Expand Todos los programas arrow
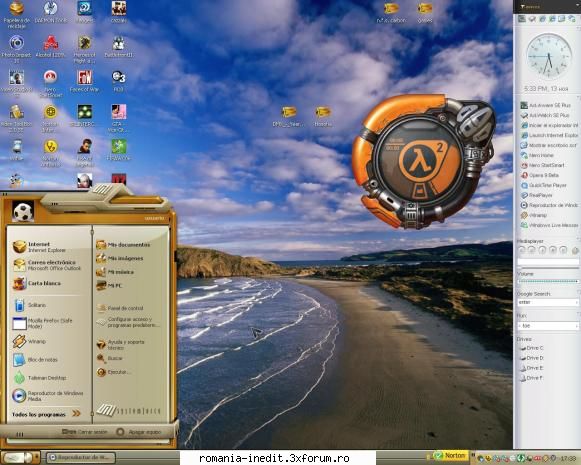This screenshot has height=465, width=581. (x=76, y=413)
